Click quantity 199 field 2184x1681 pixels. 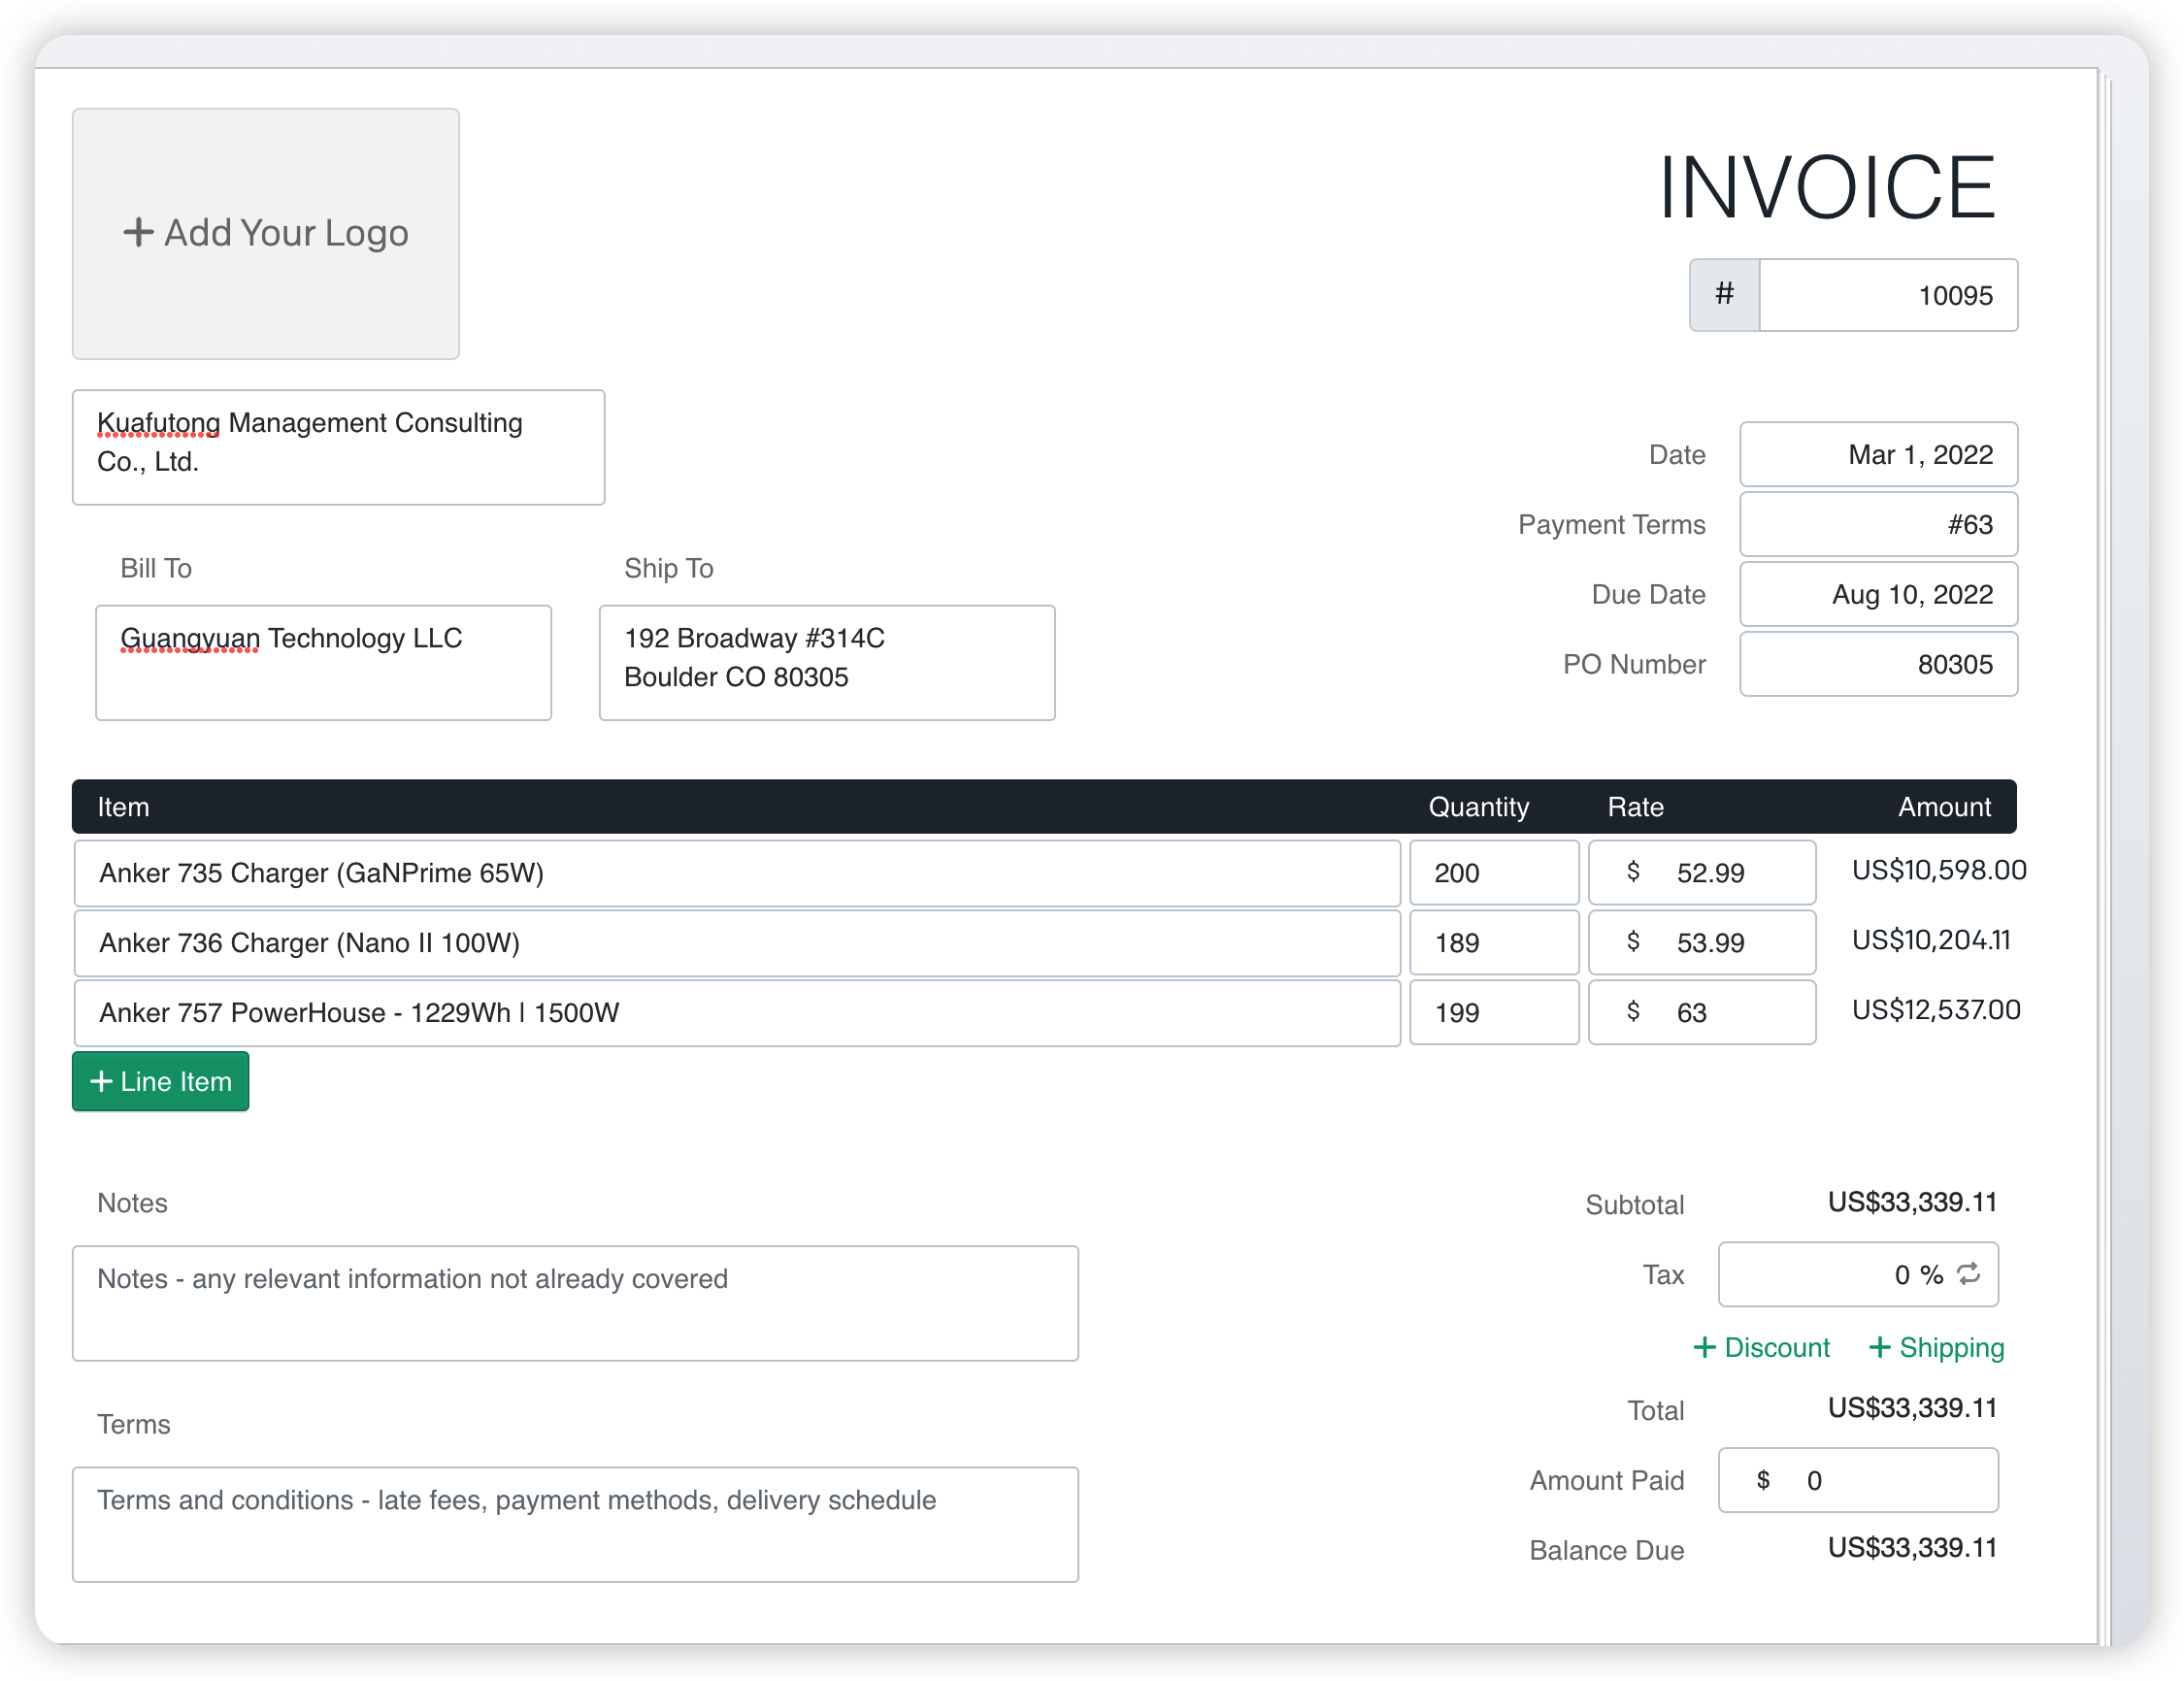click(x=1494, y=1013)
